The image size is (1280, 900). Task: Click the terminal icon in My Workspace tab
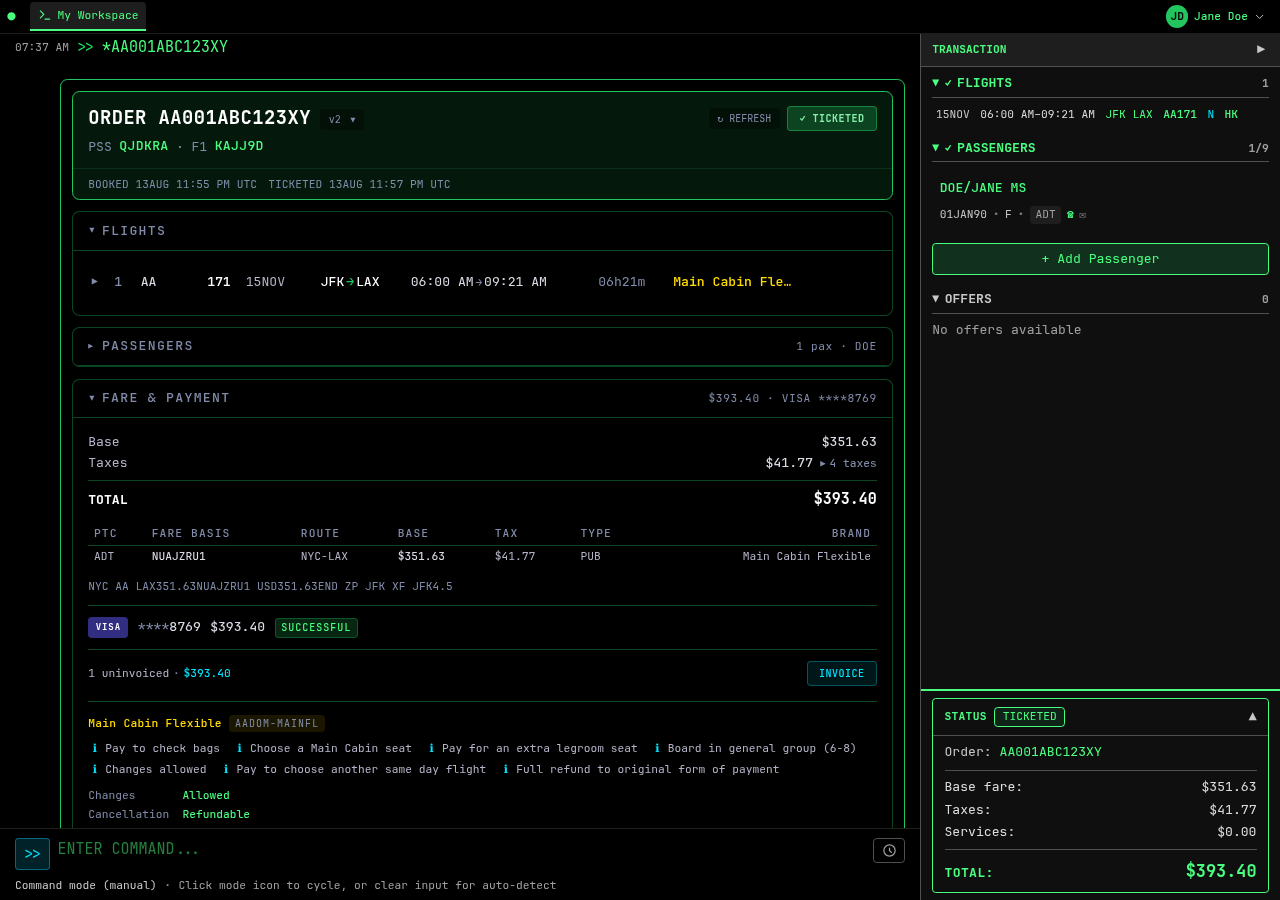pyautogui.click(x=44, y=15)
